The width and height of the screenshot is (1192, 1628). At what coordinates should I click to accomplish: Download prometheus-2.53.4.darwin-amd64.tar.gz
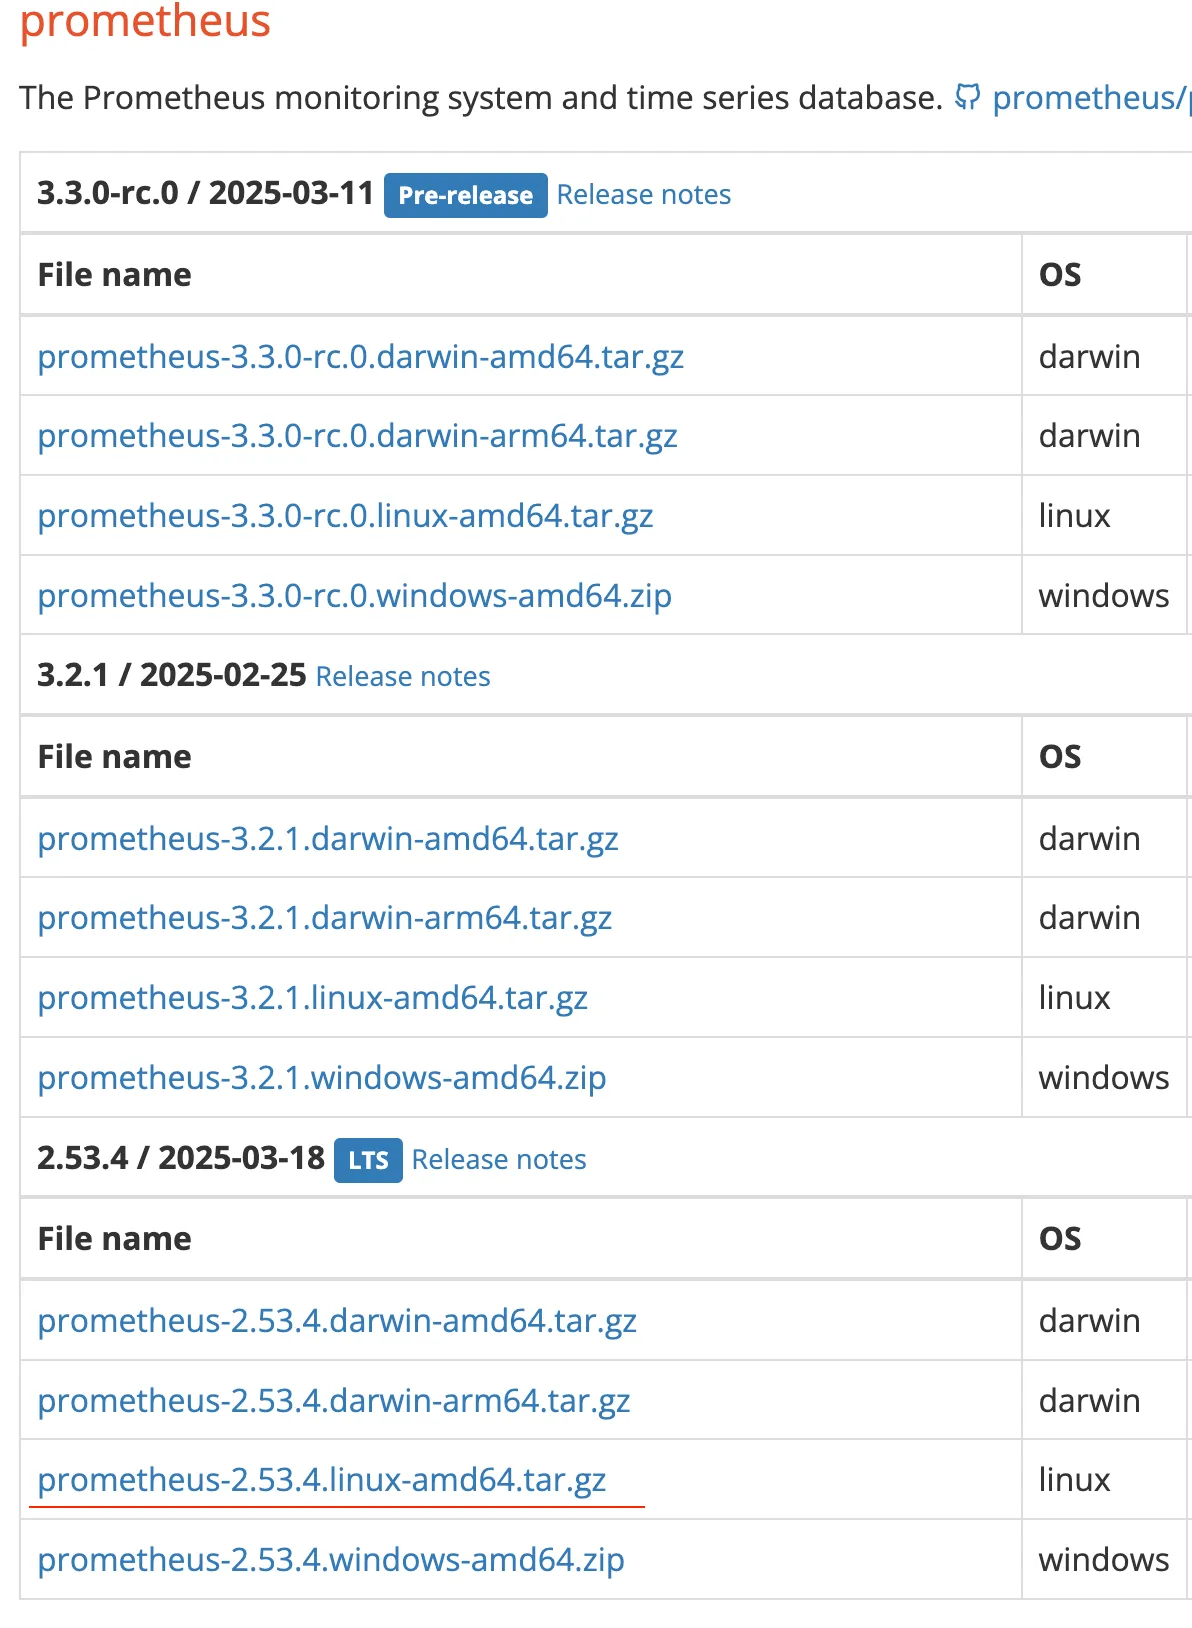coord(337,1321)
